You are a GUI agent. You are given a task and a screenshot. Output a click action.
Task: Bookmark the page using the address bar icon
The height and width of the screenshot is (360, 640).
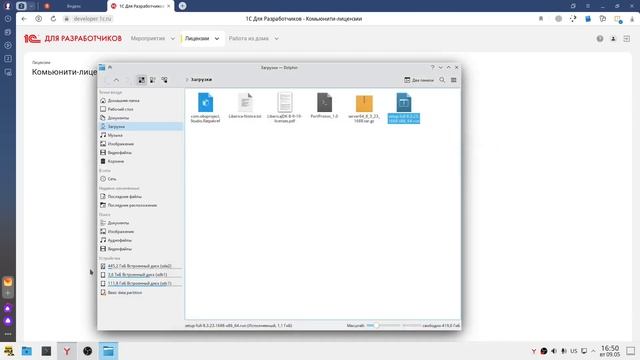(x=541, y=19)
